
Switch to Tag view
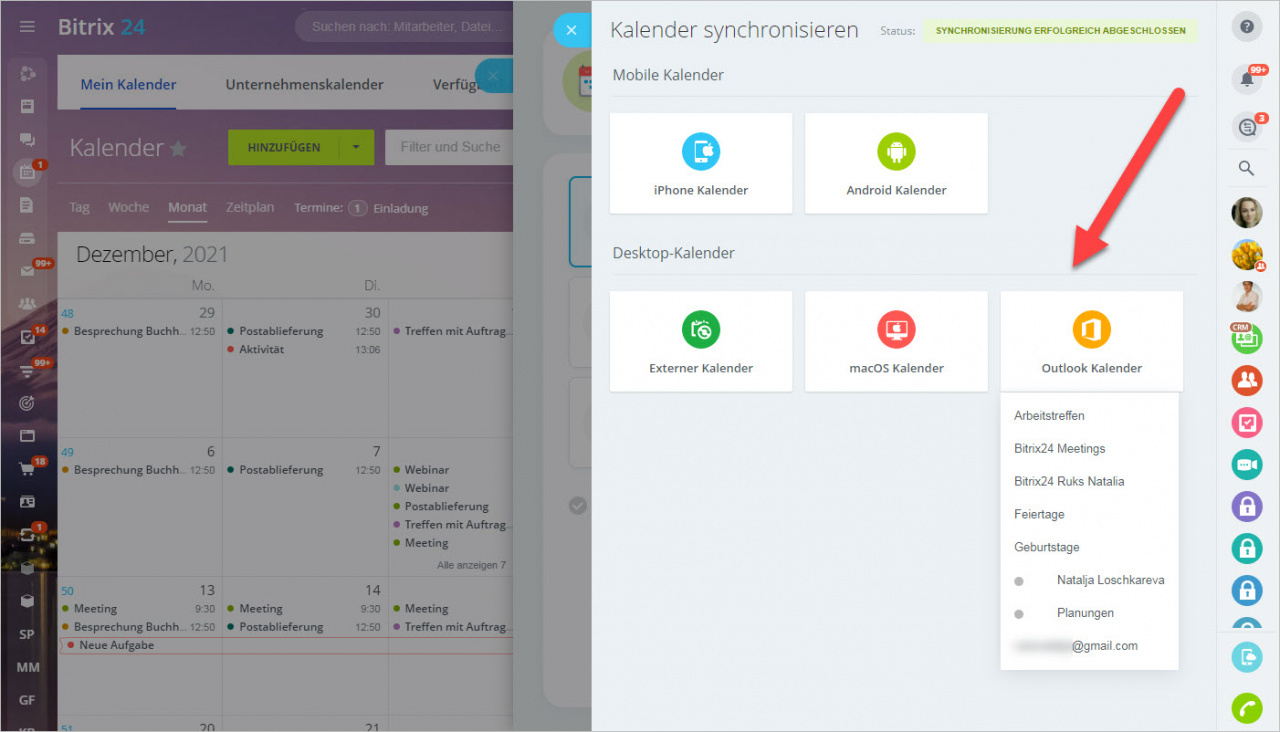(79, 208)
